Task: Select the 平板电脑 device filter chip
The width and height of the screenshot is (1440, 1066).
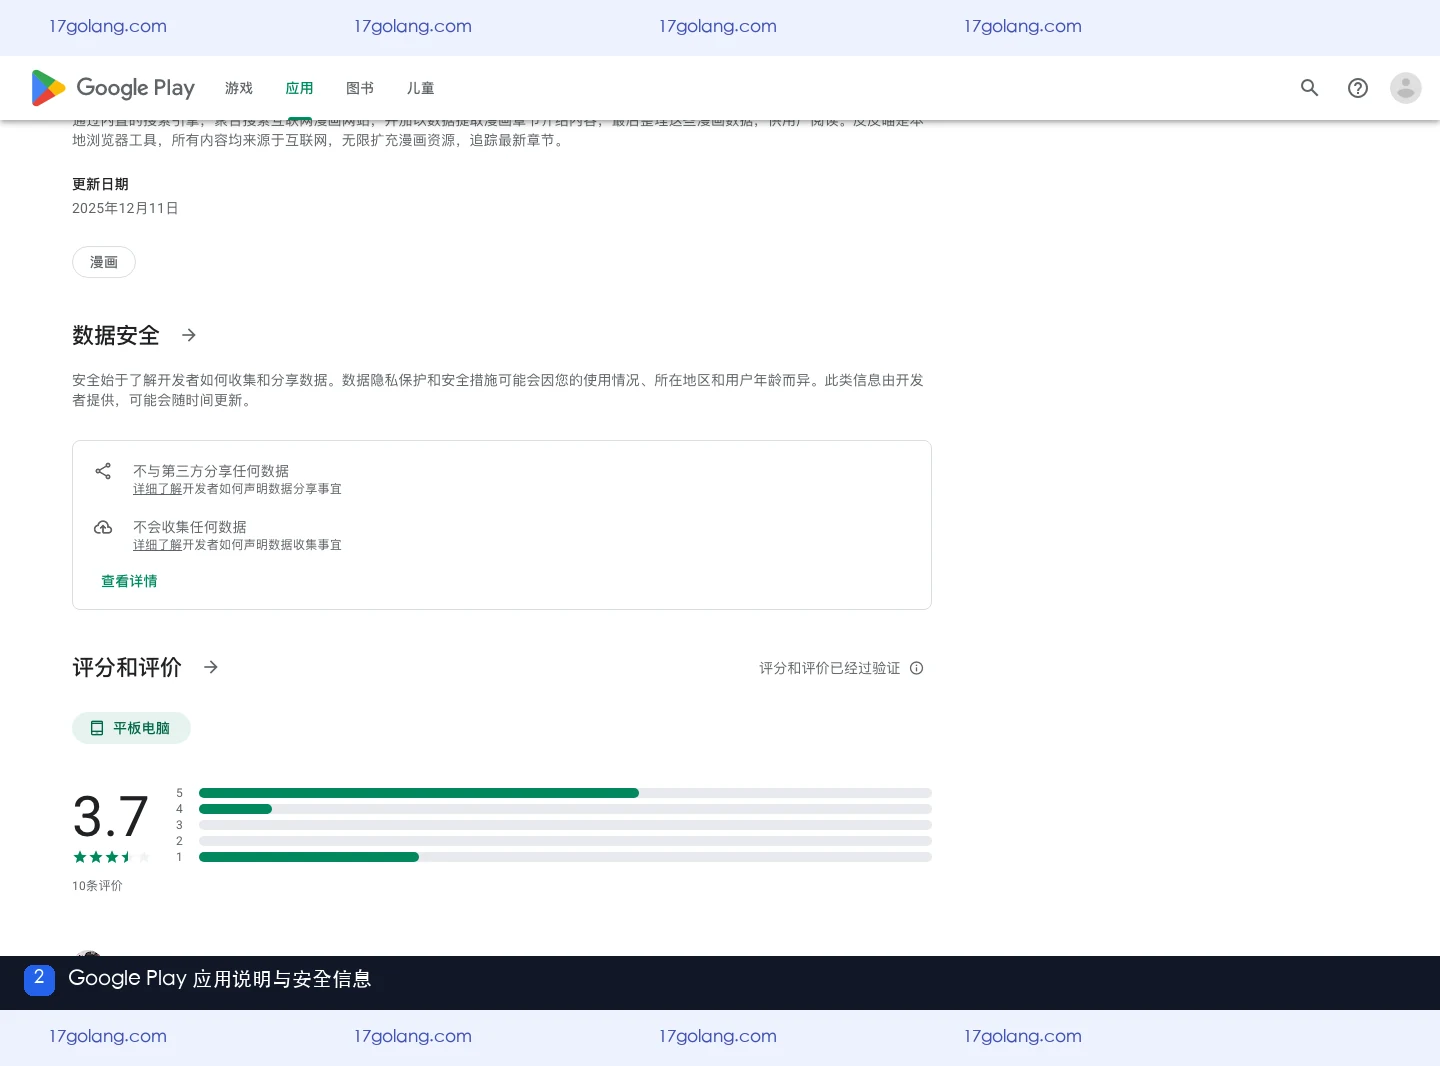Action: pos(131,728)
